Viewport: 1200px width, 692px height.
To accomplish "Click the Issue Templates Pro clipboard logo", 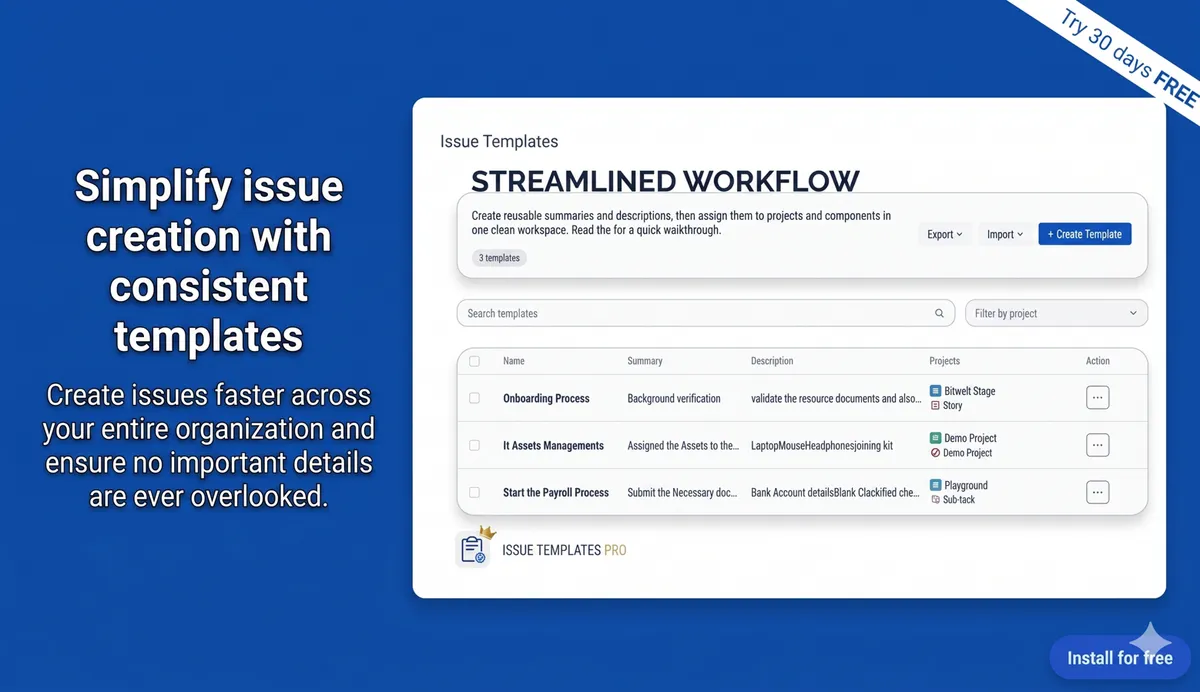I will point(472,550).
